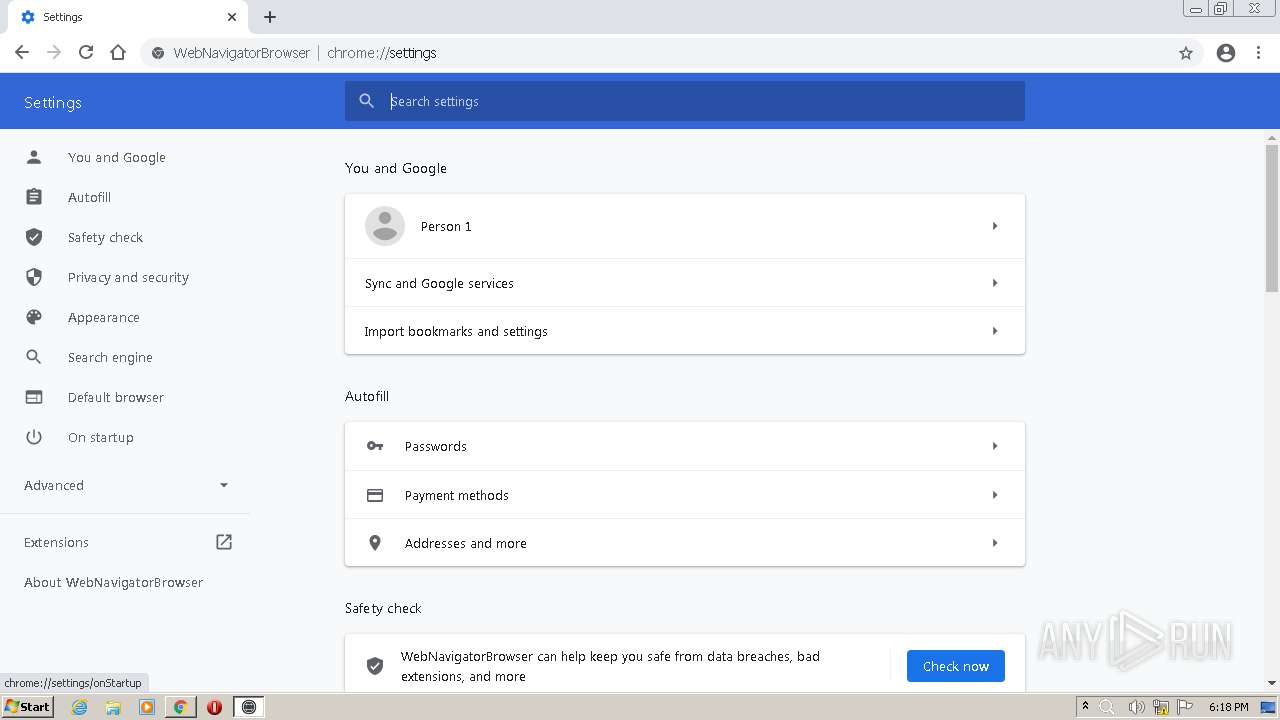Open Sync and Google services
1280x720 pixels.
[685, 283]
